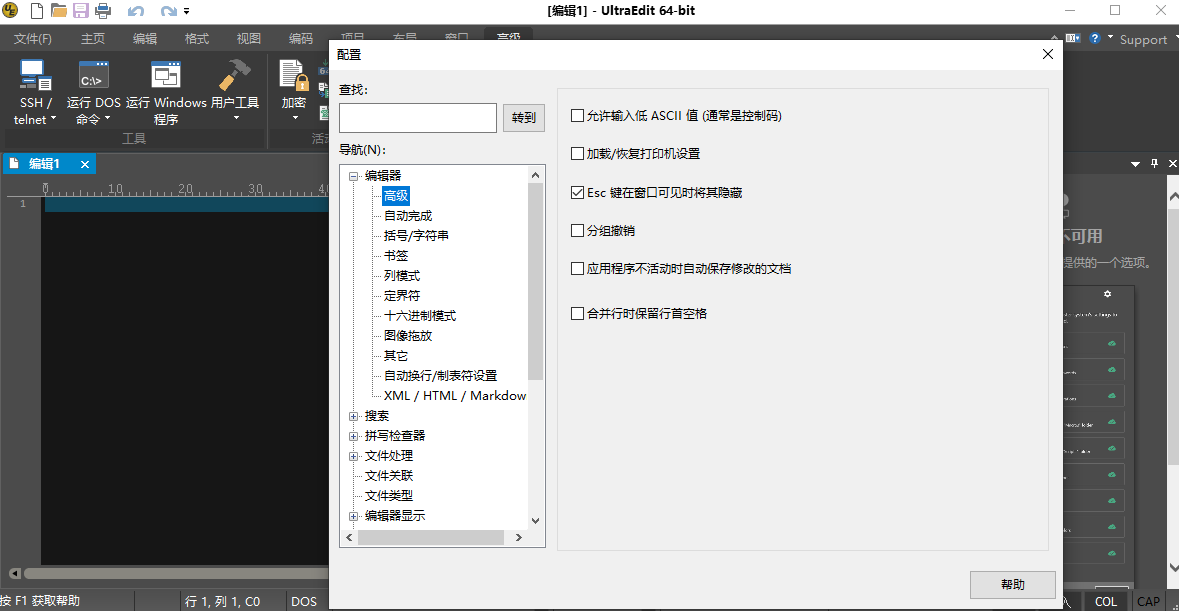
Task: Uncheck Esc 键在窗口可见时将其隐藏
Action: tap(577, 191)
